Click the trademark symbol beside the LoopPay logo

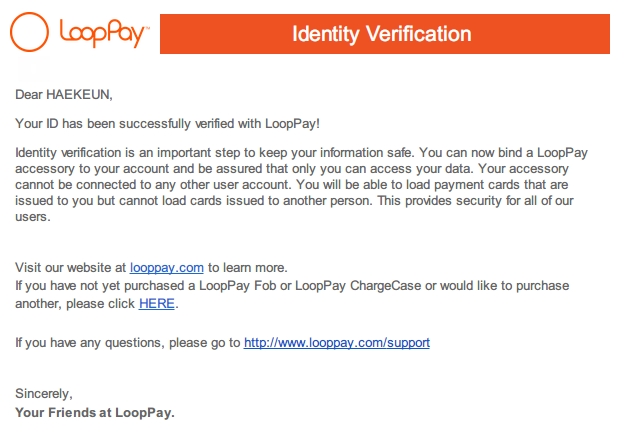[x=147, y=28]
